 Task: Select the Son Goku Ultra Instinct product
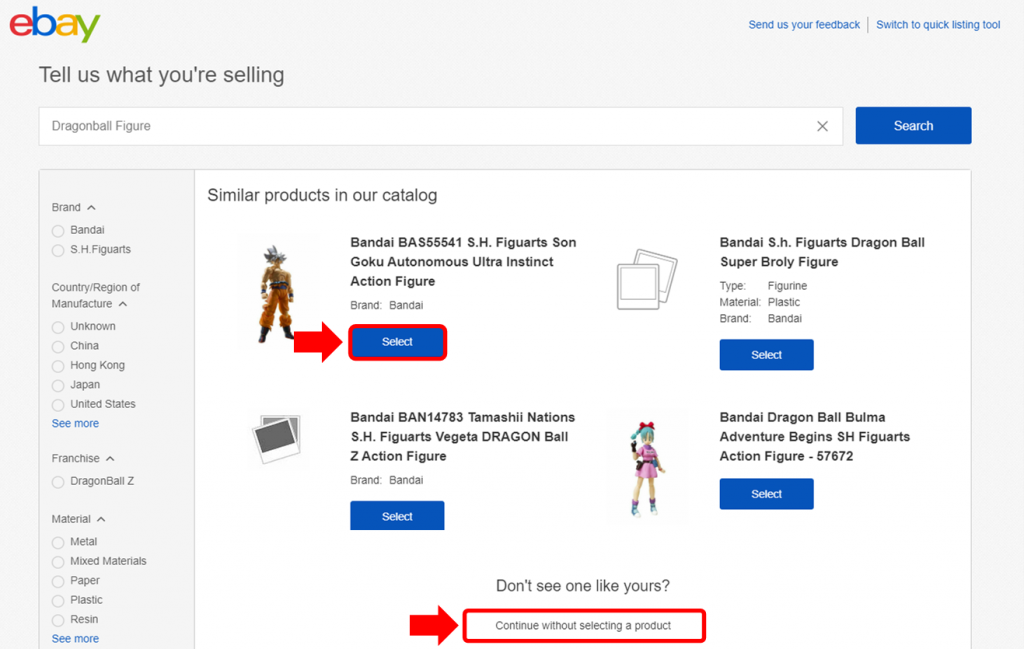tap(397, 342)
